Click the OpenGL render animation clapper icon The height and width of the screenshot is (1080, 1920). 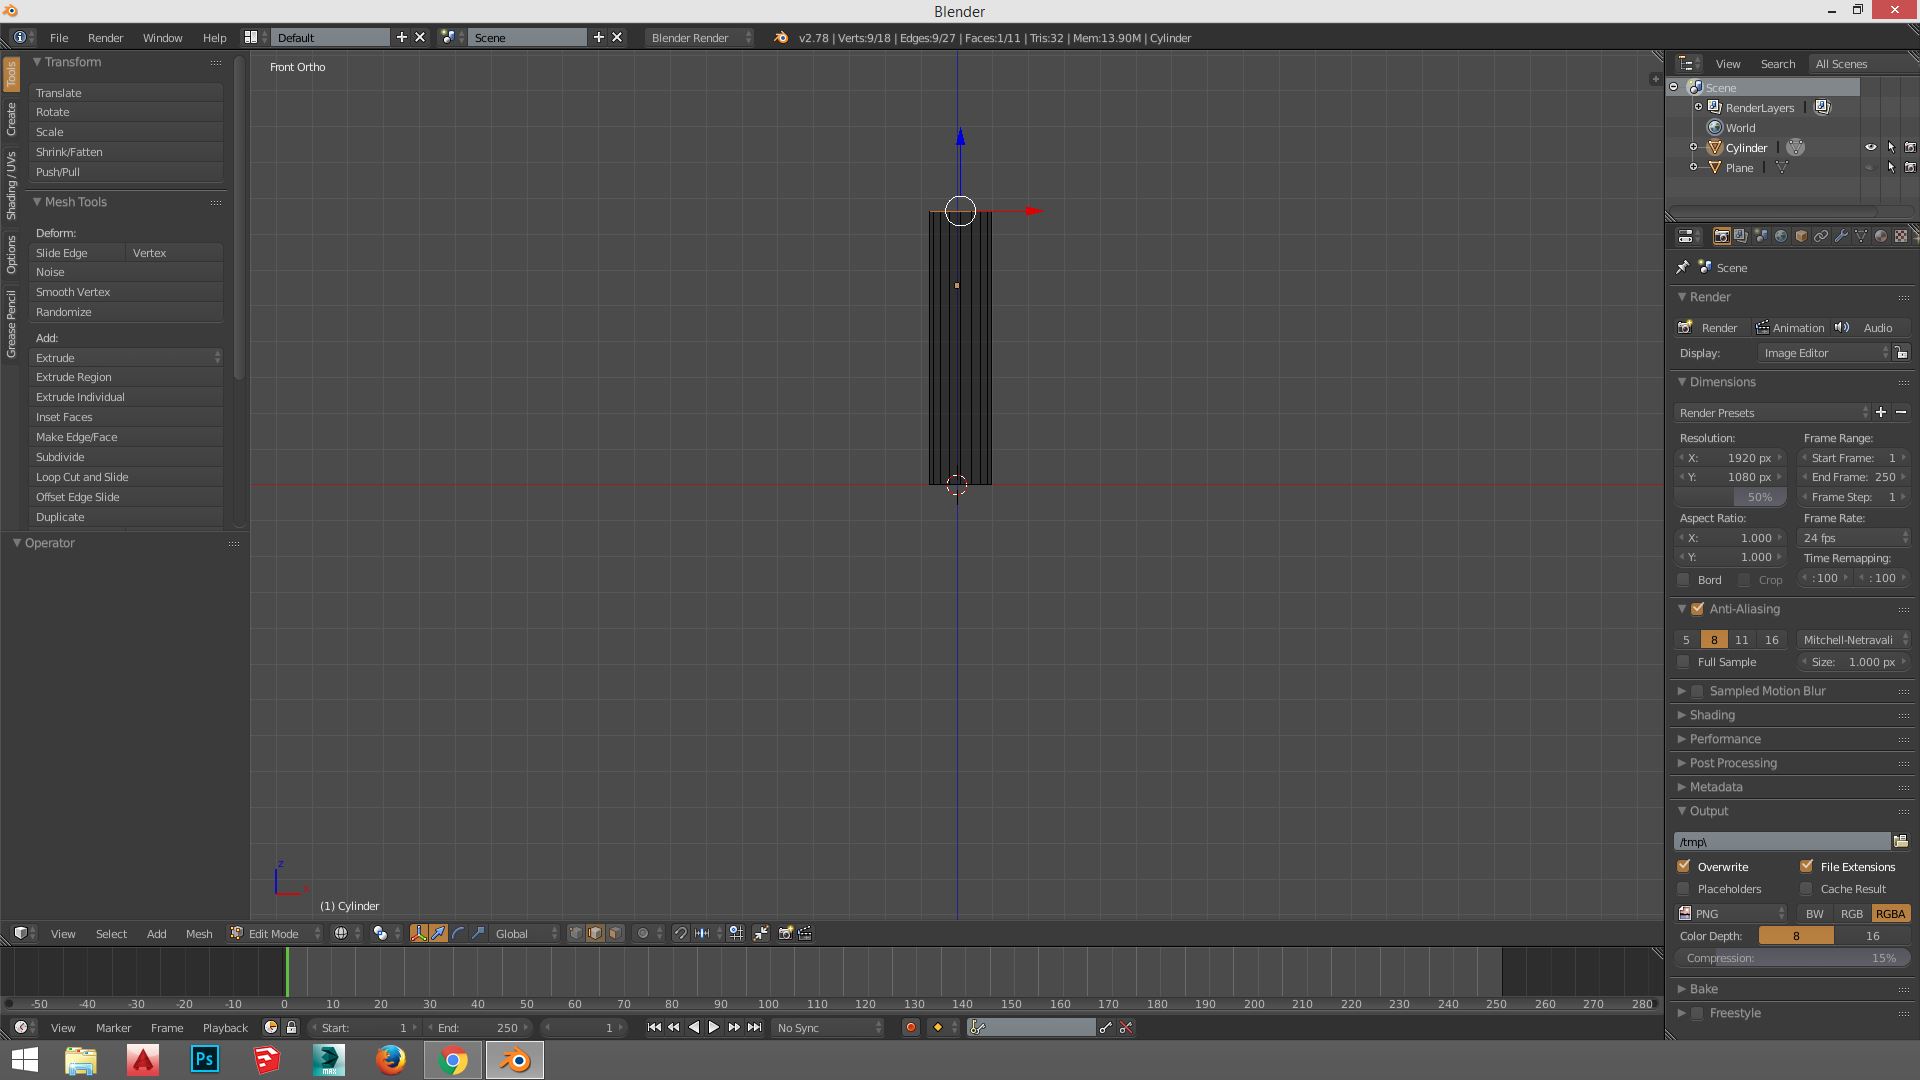pyautogui.click(x=805, y=933)
